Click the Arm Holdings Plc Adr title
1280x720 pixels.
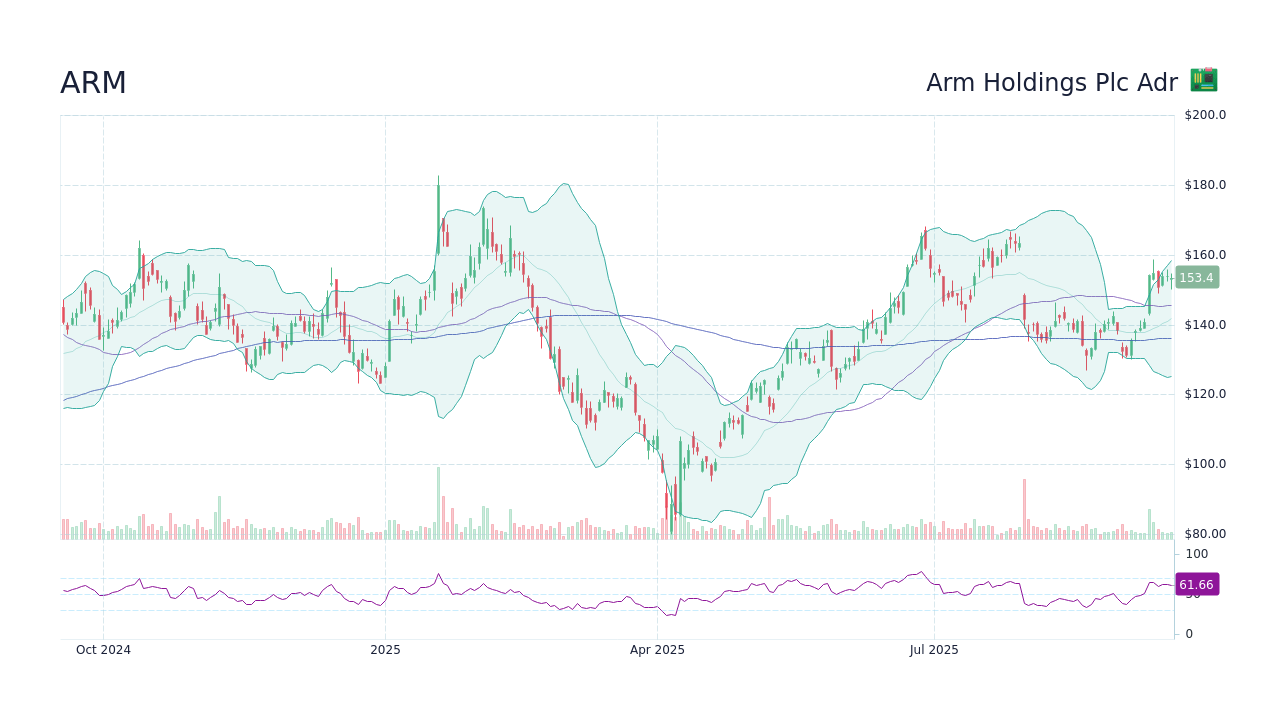click(1052, 82)
